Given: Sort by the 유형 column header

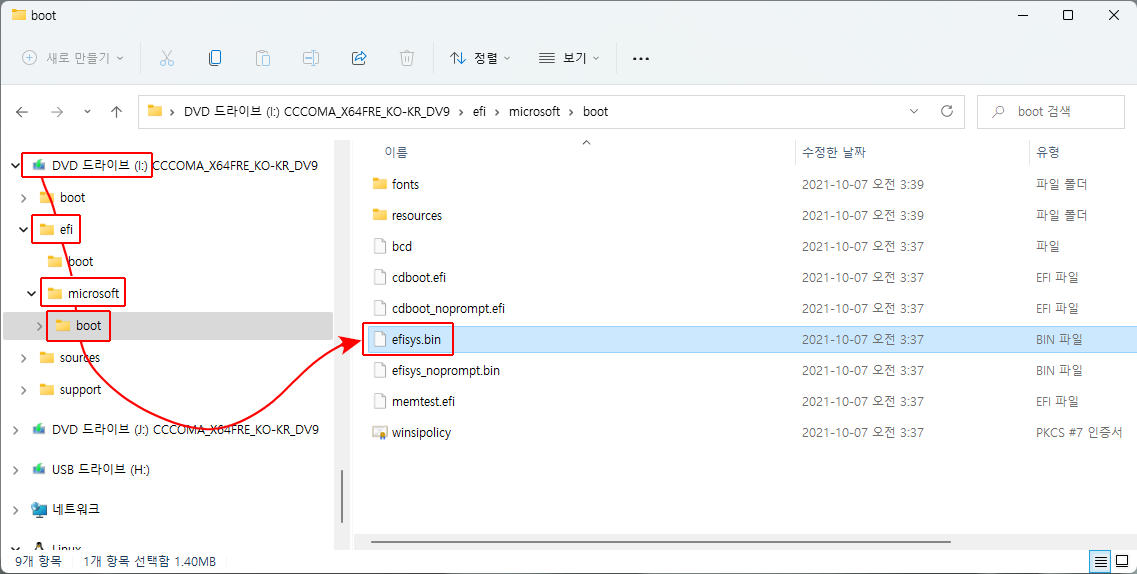Looking at the screenshot, I should pyautogui.click(x=1048, y=152).
